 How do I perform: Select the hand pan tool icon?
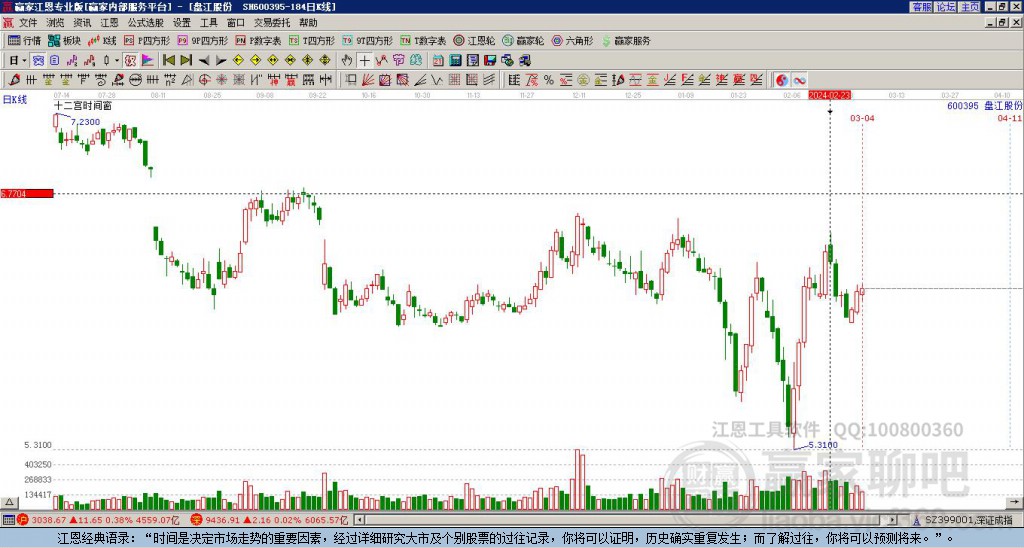[347, 60]
